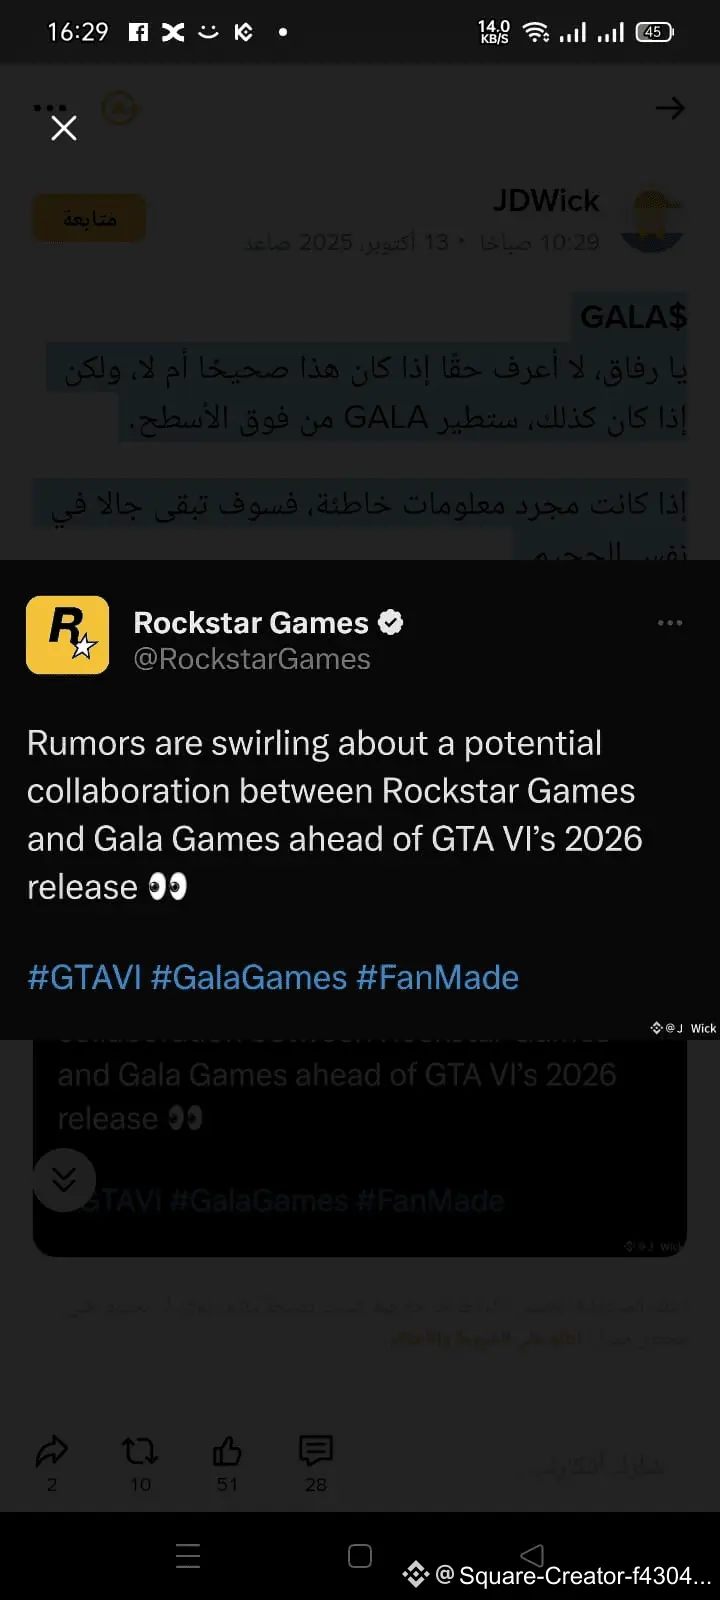Tap the verified badge next to Rockstar Games
Image resolution: width=720 pixels, height=1600 pixels.
coord(391,622)
